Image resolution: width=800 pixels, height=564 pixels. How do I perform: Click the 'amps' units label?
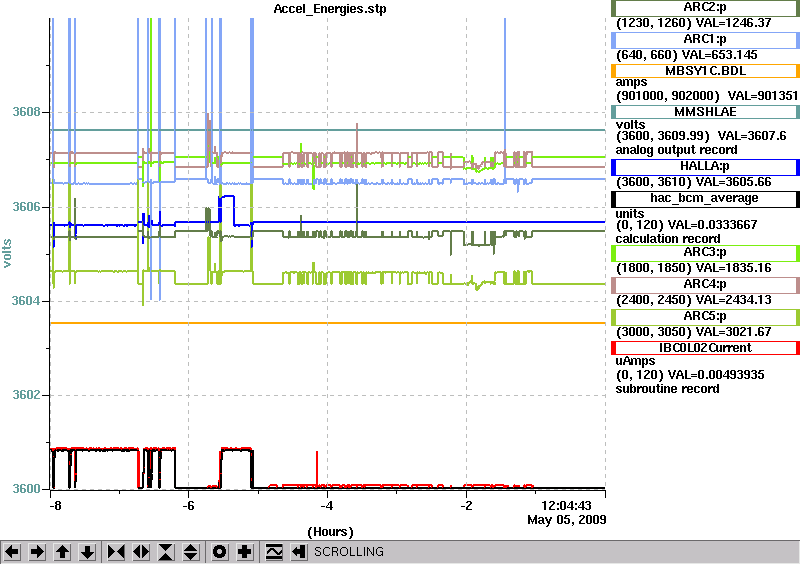[631, 83]
